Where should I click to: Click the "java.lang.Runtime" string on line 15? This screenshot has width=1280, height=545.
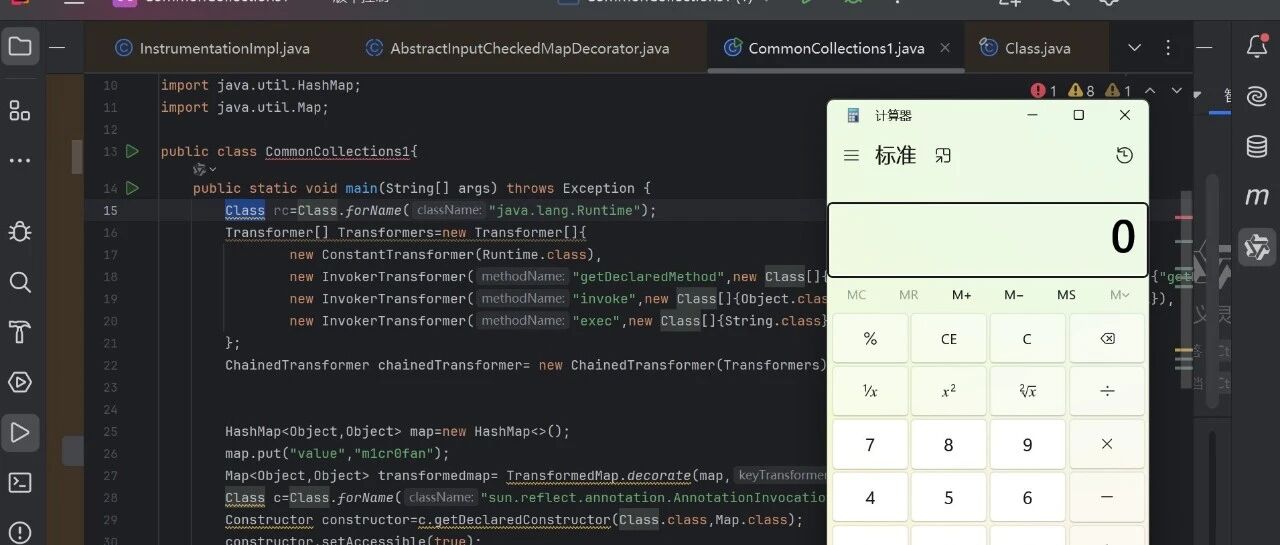pyautogui.click(x=564, y=210)
